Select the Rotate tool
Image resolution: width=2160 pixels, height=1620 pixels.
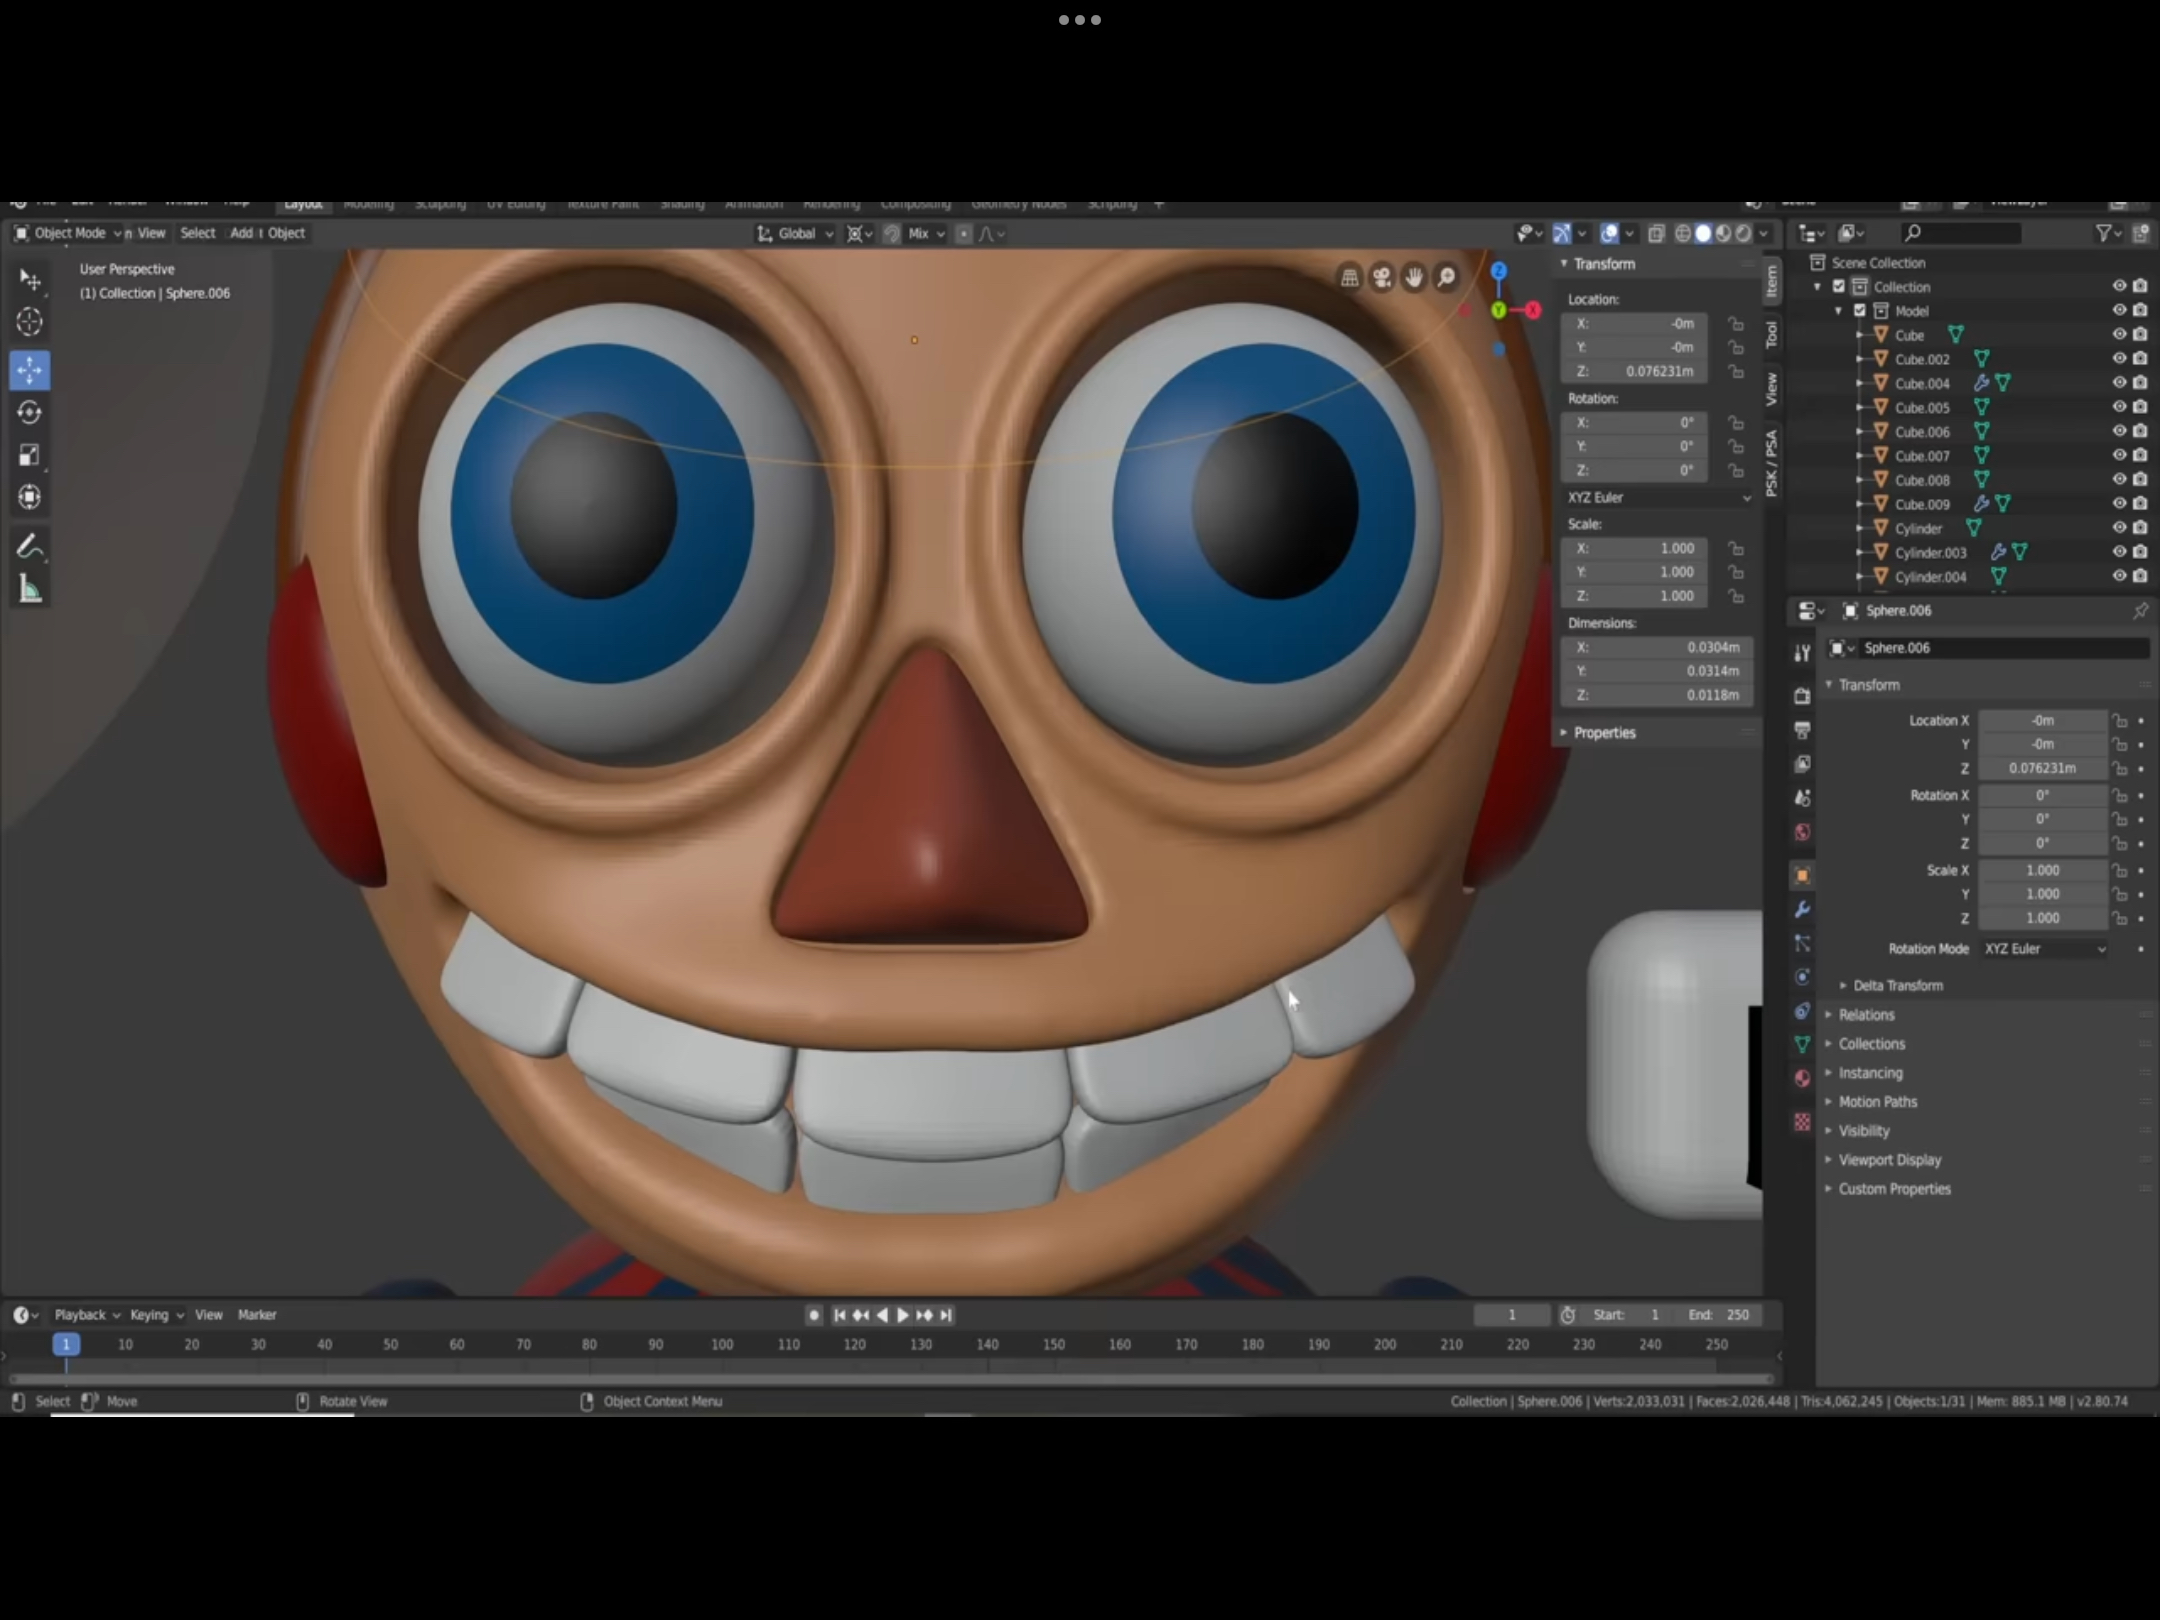pyautogui.click(x=30, y=412)
